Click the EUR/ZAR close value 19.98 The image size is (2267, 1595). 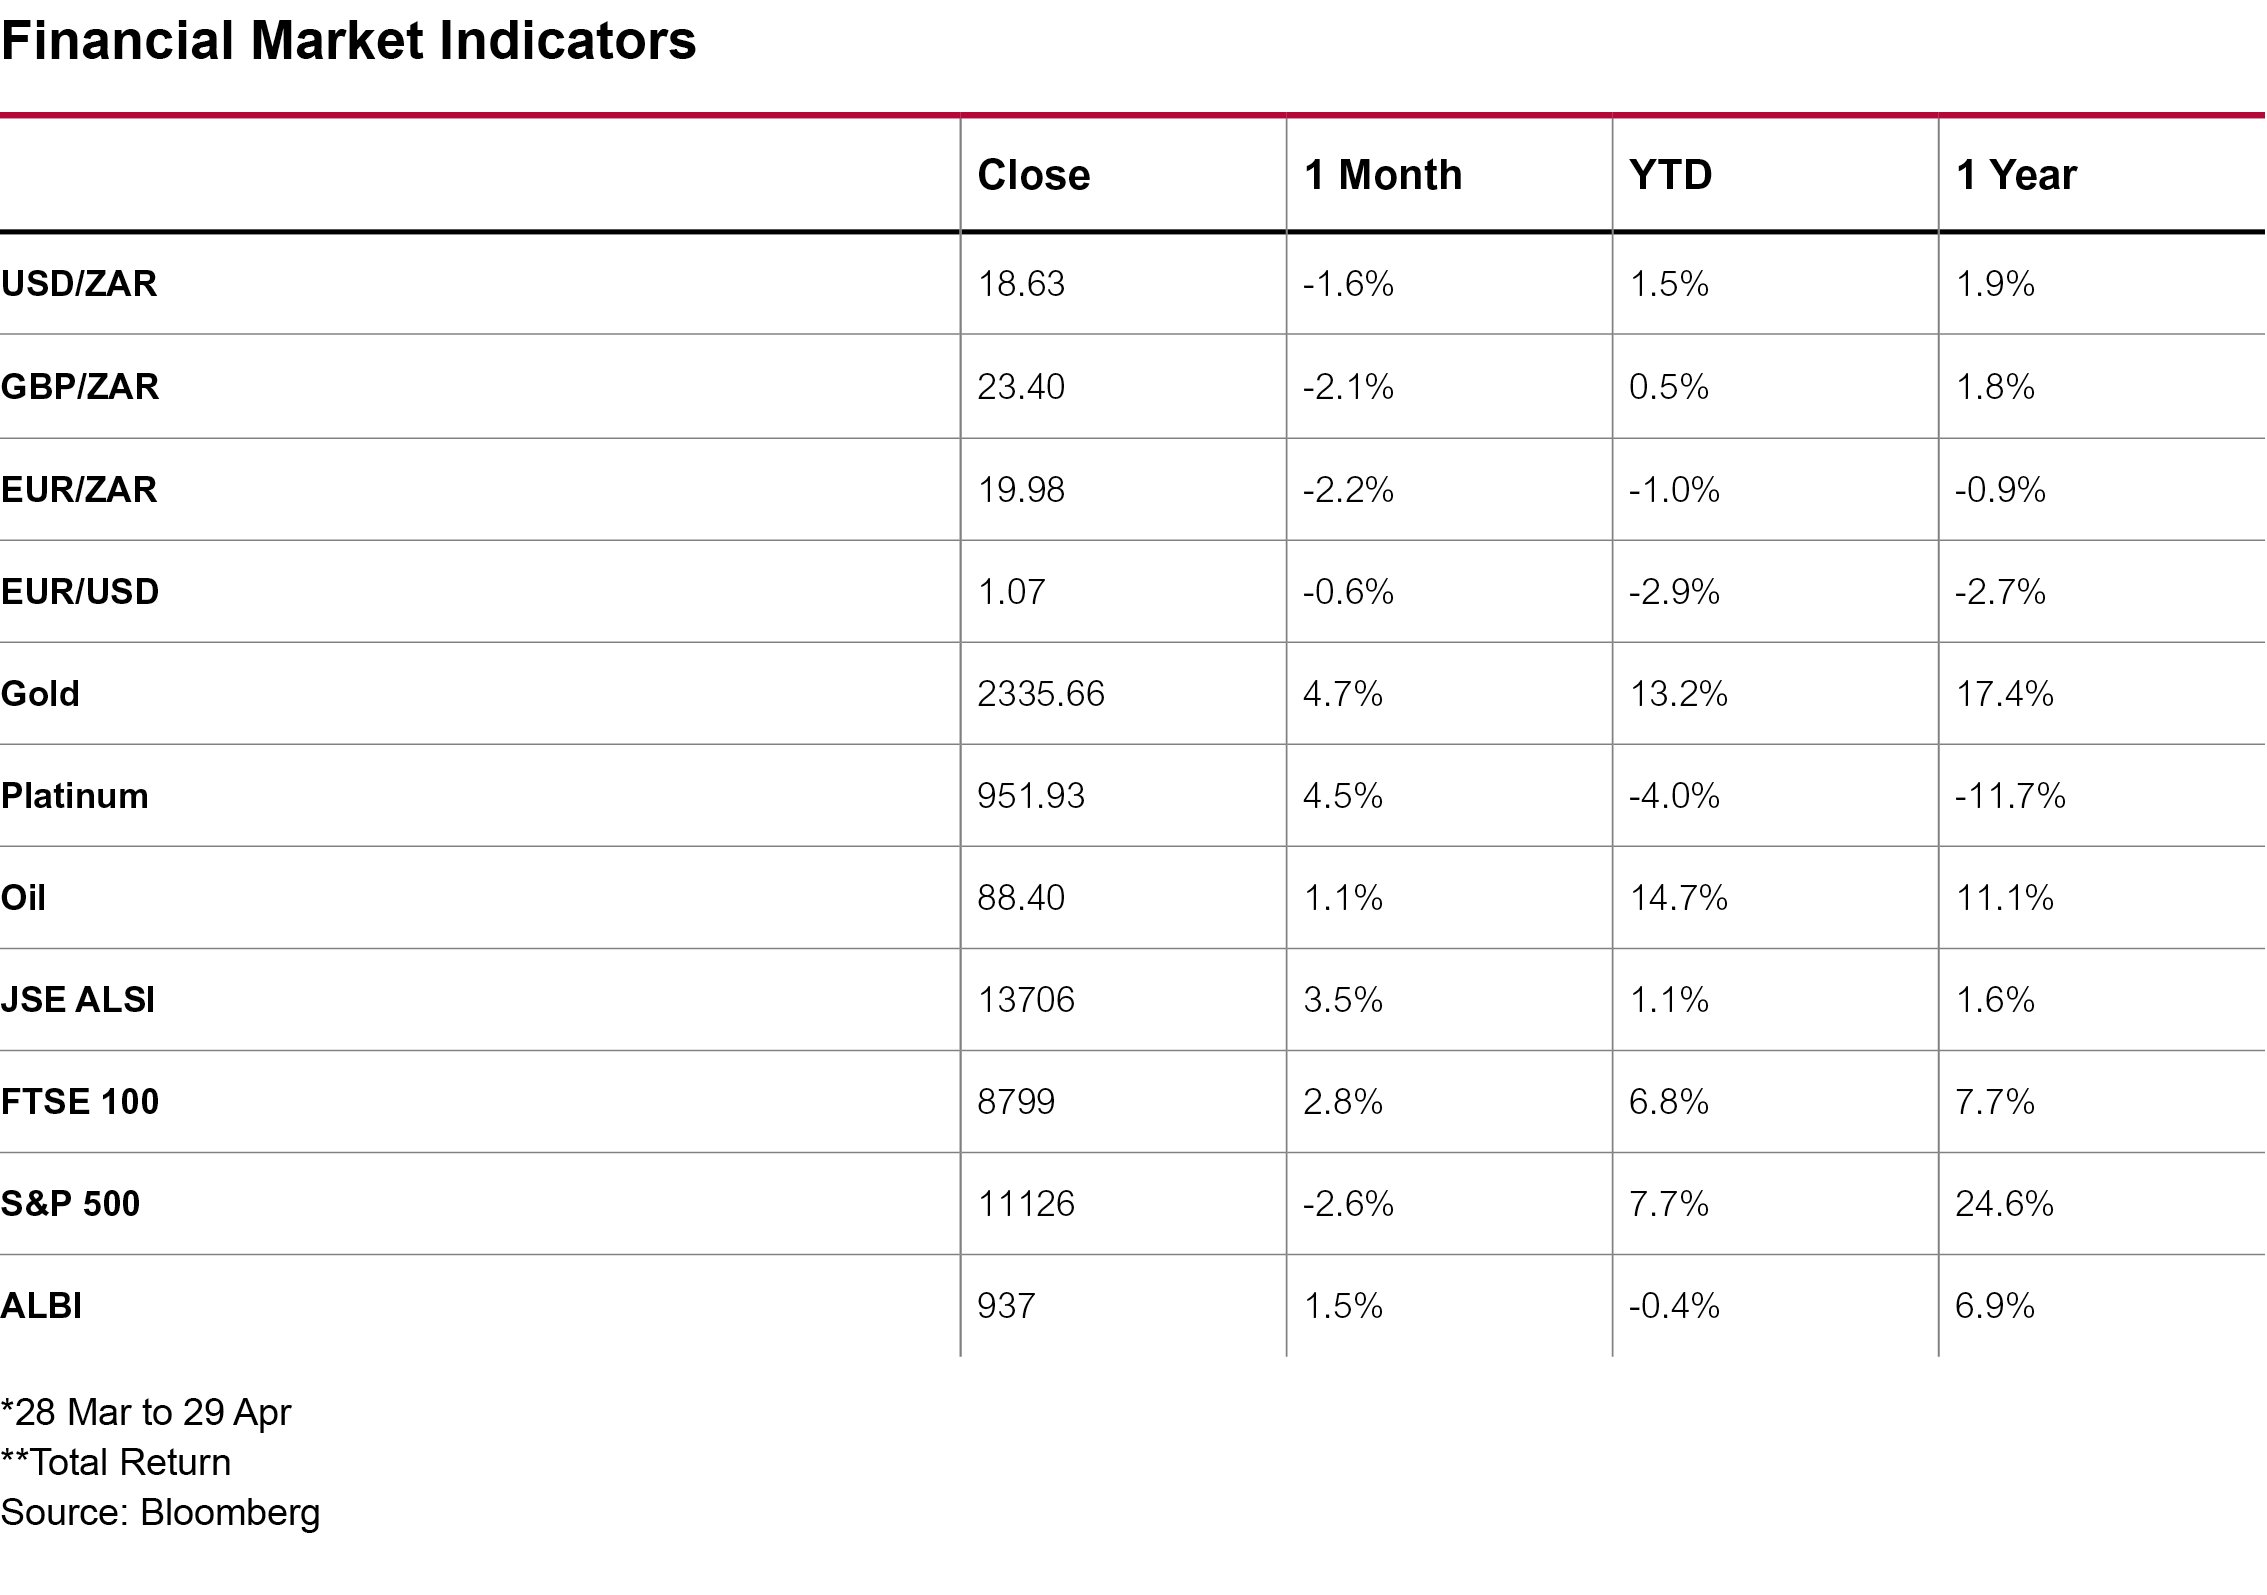pyautogui.click(x=1020, y=490)
